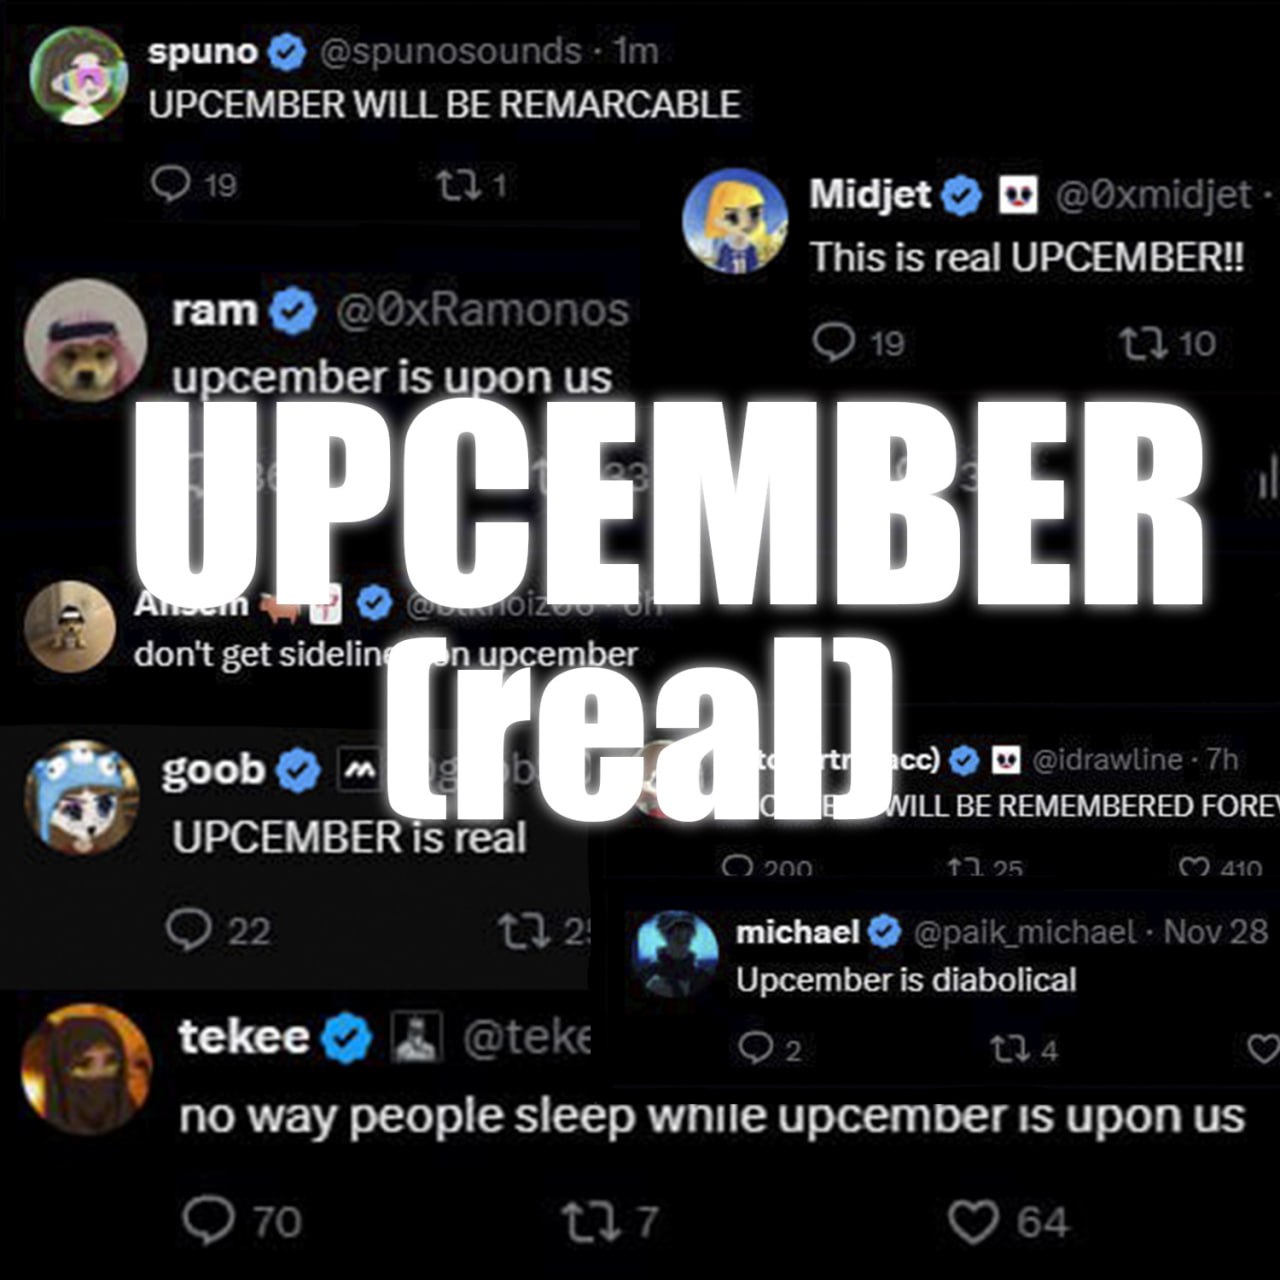This screenshot has width=1280, height=1280.
Task: Click retweet icon on spuno's tweet
Action: point(461,184)
